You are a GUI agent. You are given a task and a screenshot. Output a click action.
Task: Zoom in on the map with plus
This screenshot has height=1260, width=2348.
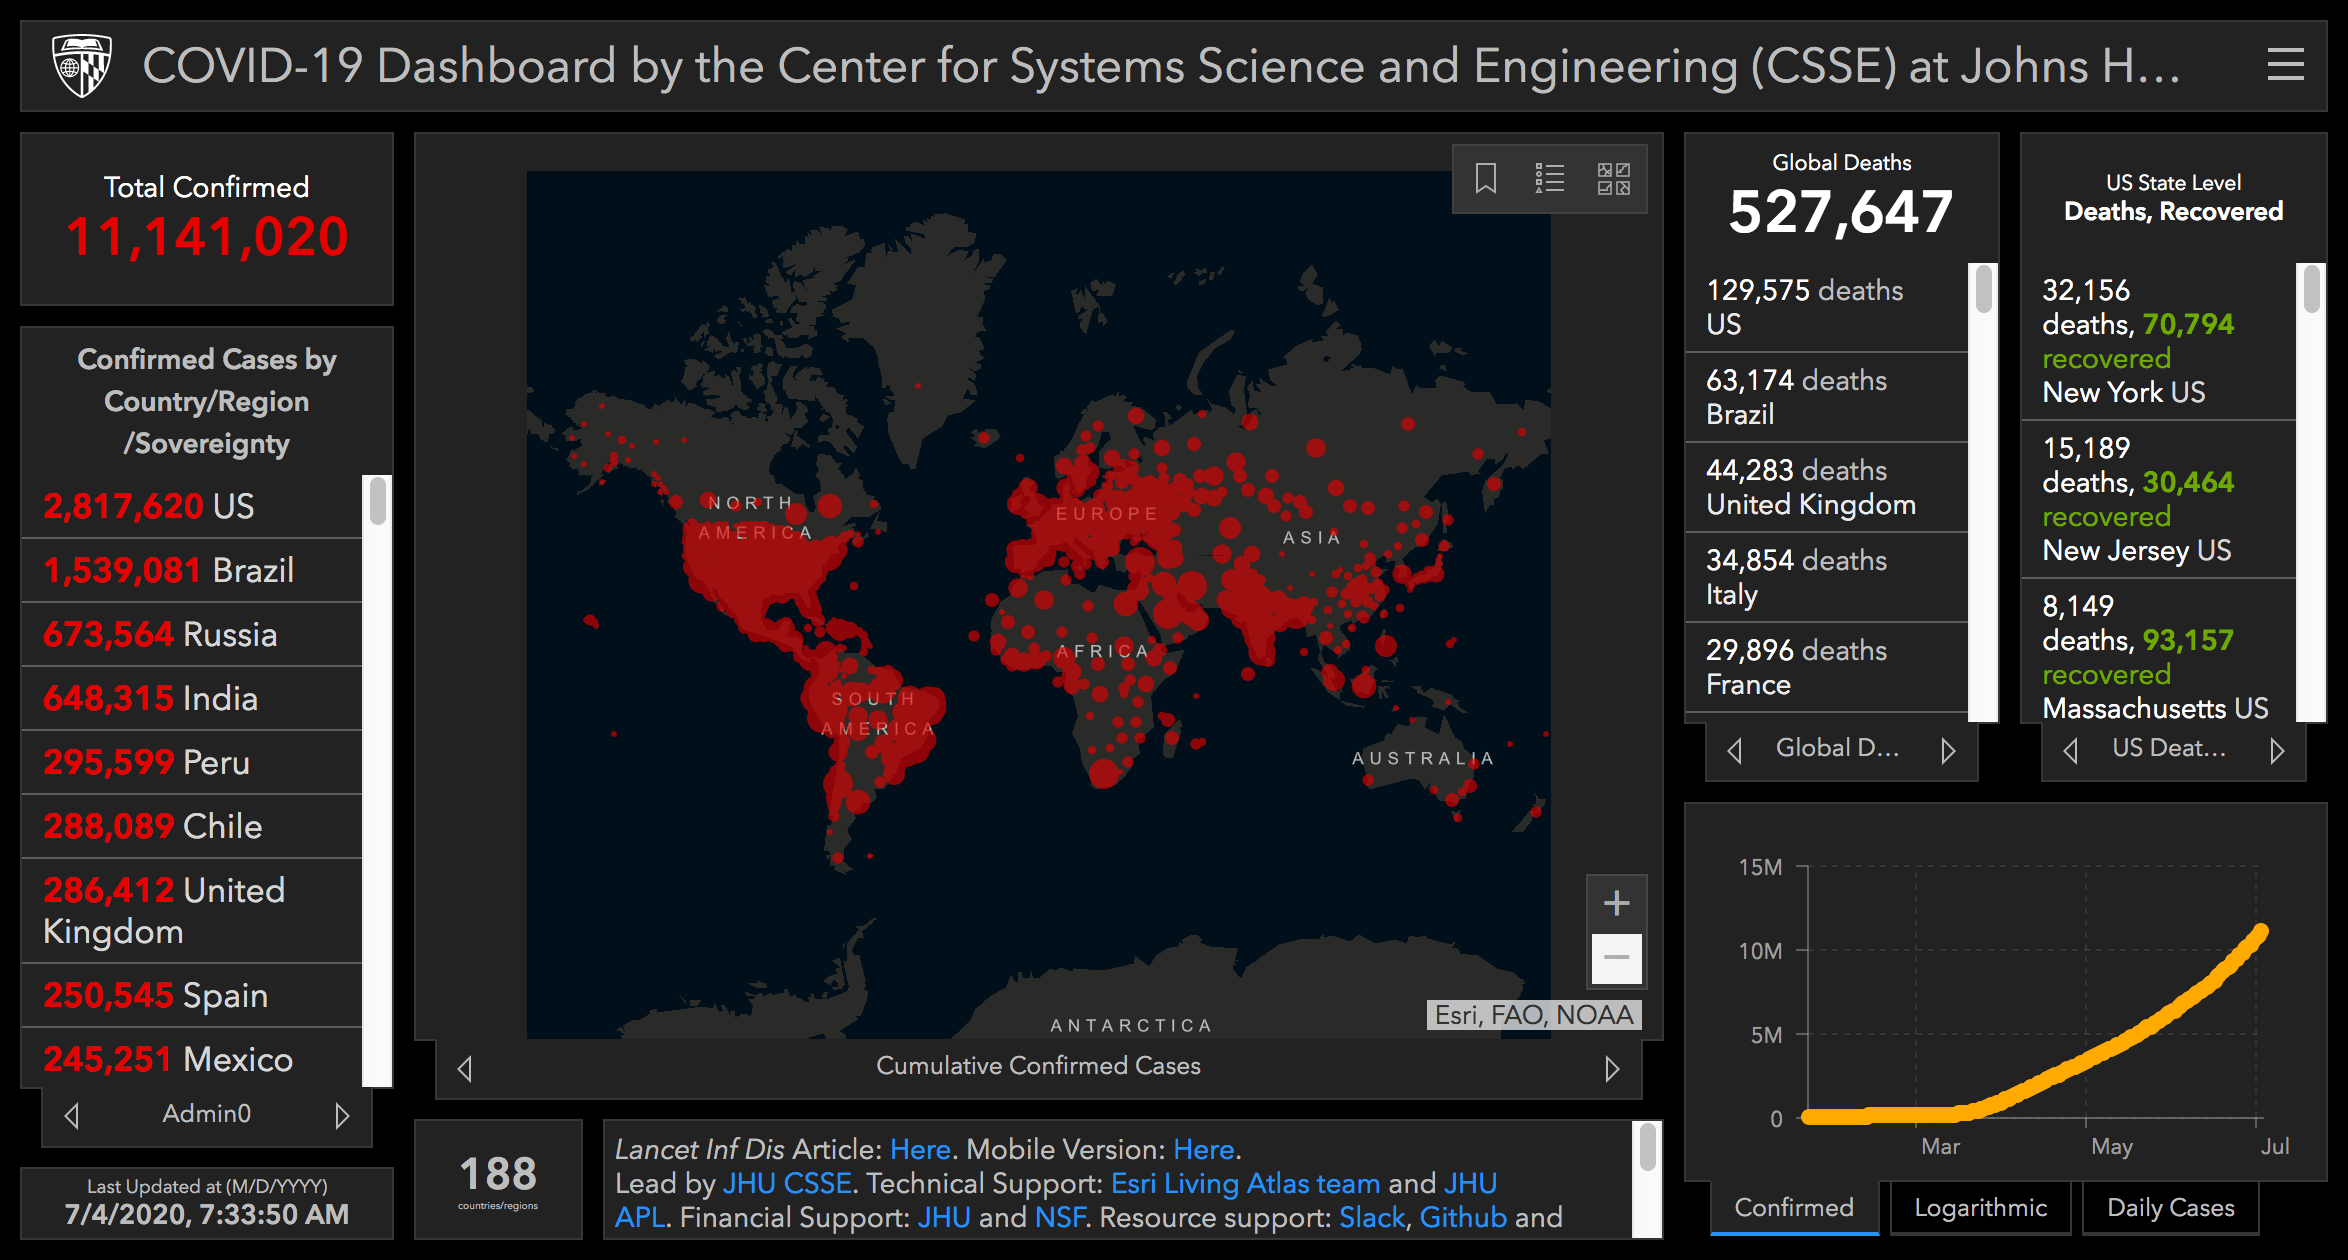tap(1616, 903)
